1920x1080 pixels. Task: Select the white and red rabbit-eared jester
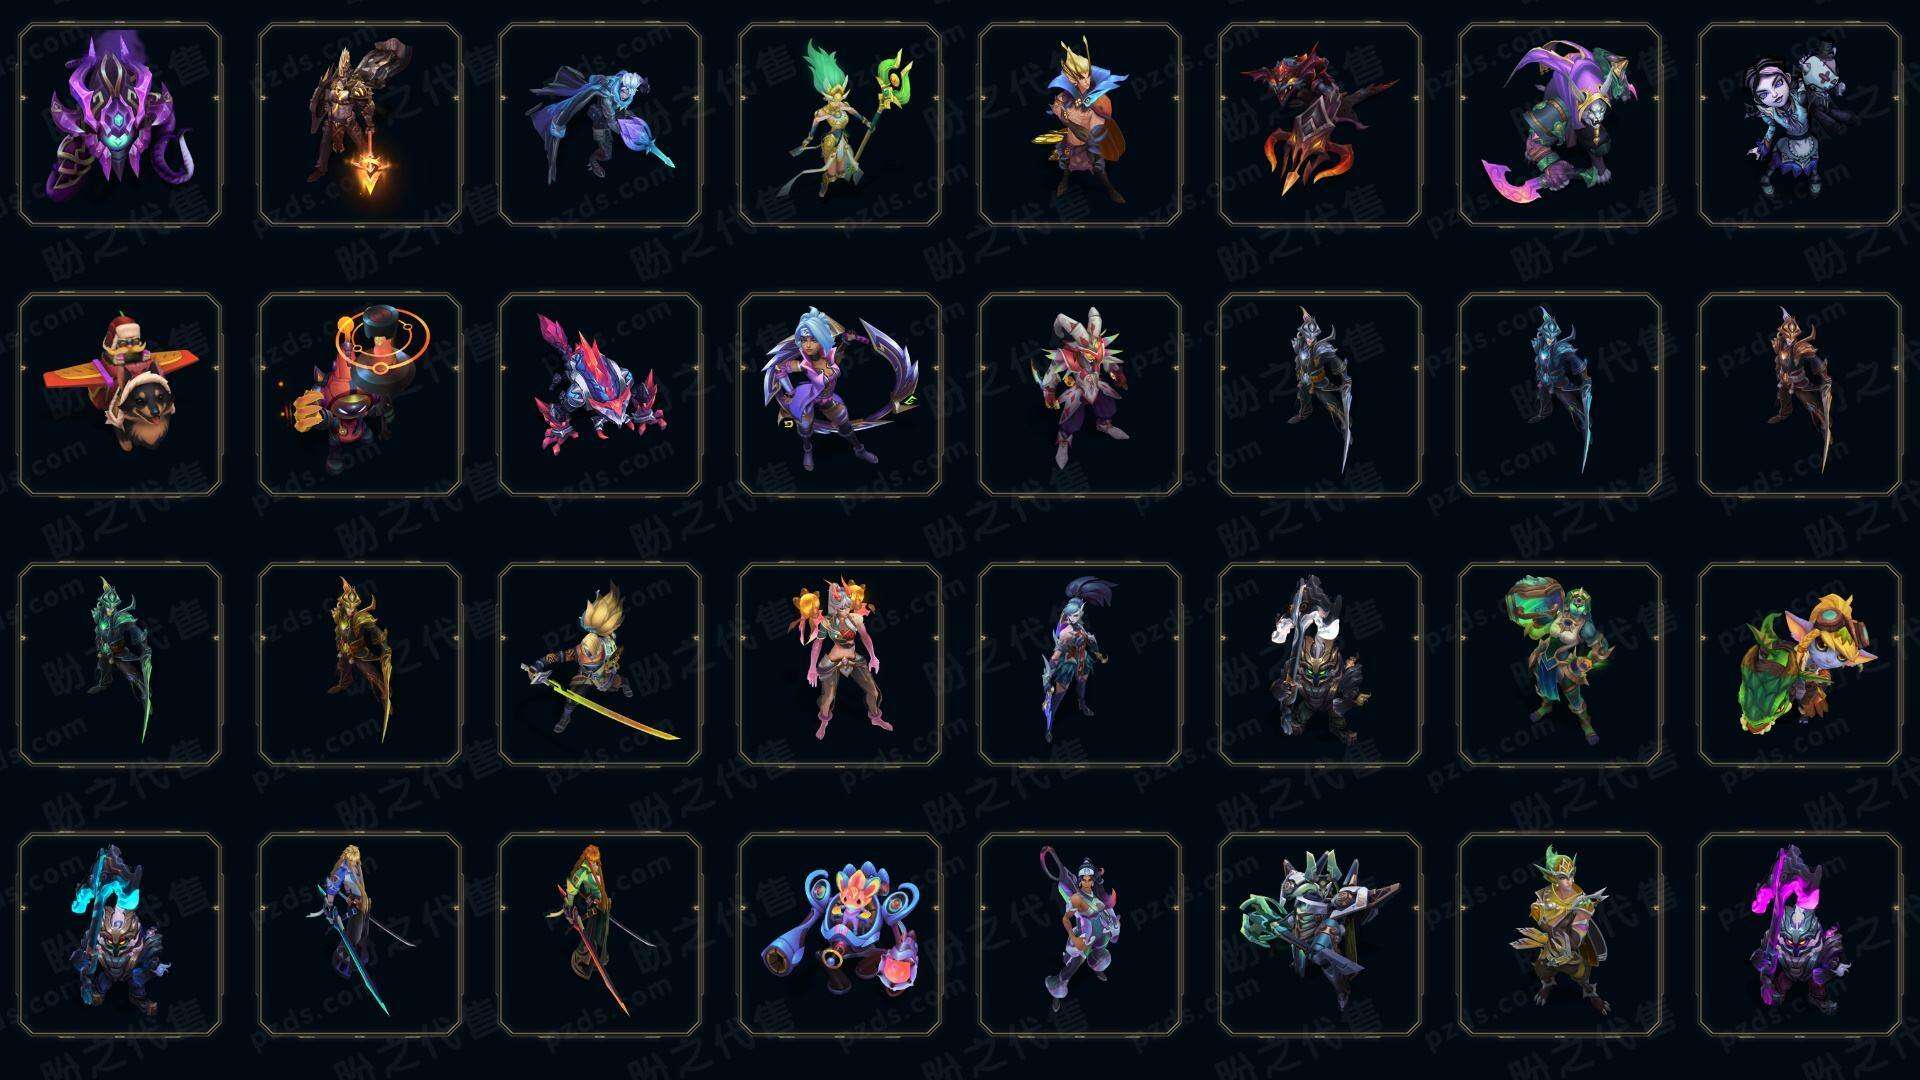pos(1080,394)
